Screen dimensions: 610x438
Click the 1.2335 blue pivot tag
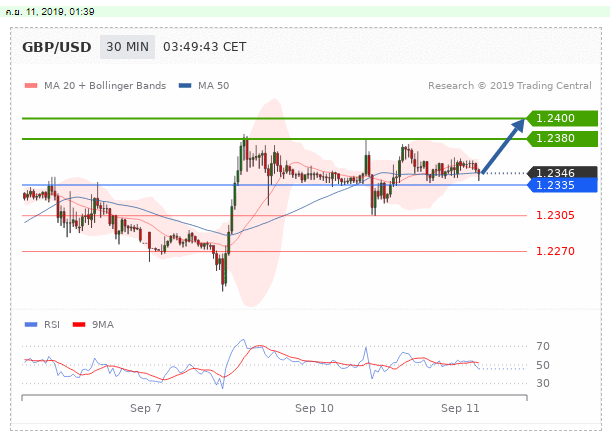point(562,185)
